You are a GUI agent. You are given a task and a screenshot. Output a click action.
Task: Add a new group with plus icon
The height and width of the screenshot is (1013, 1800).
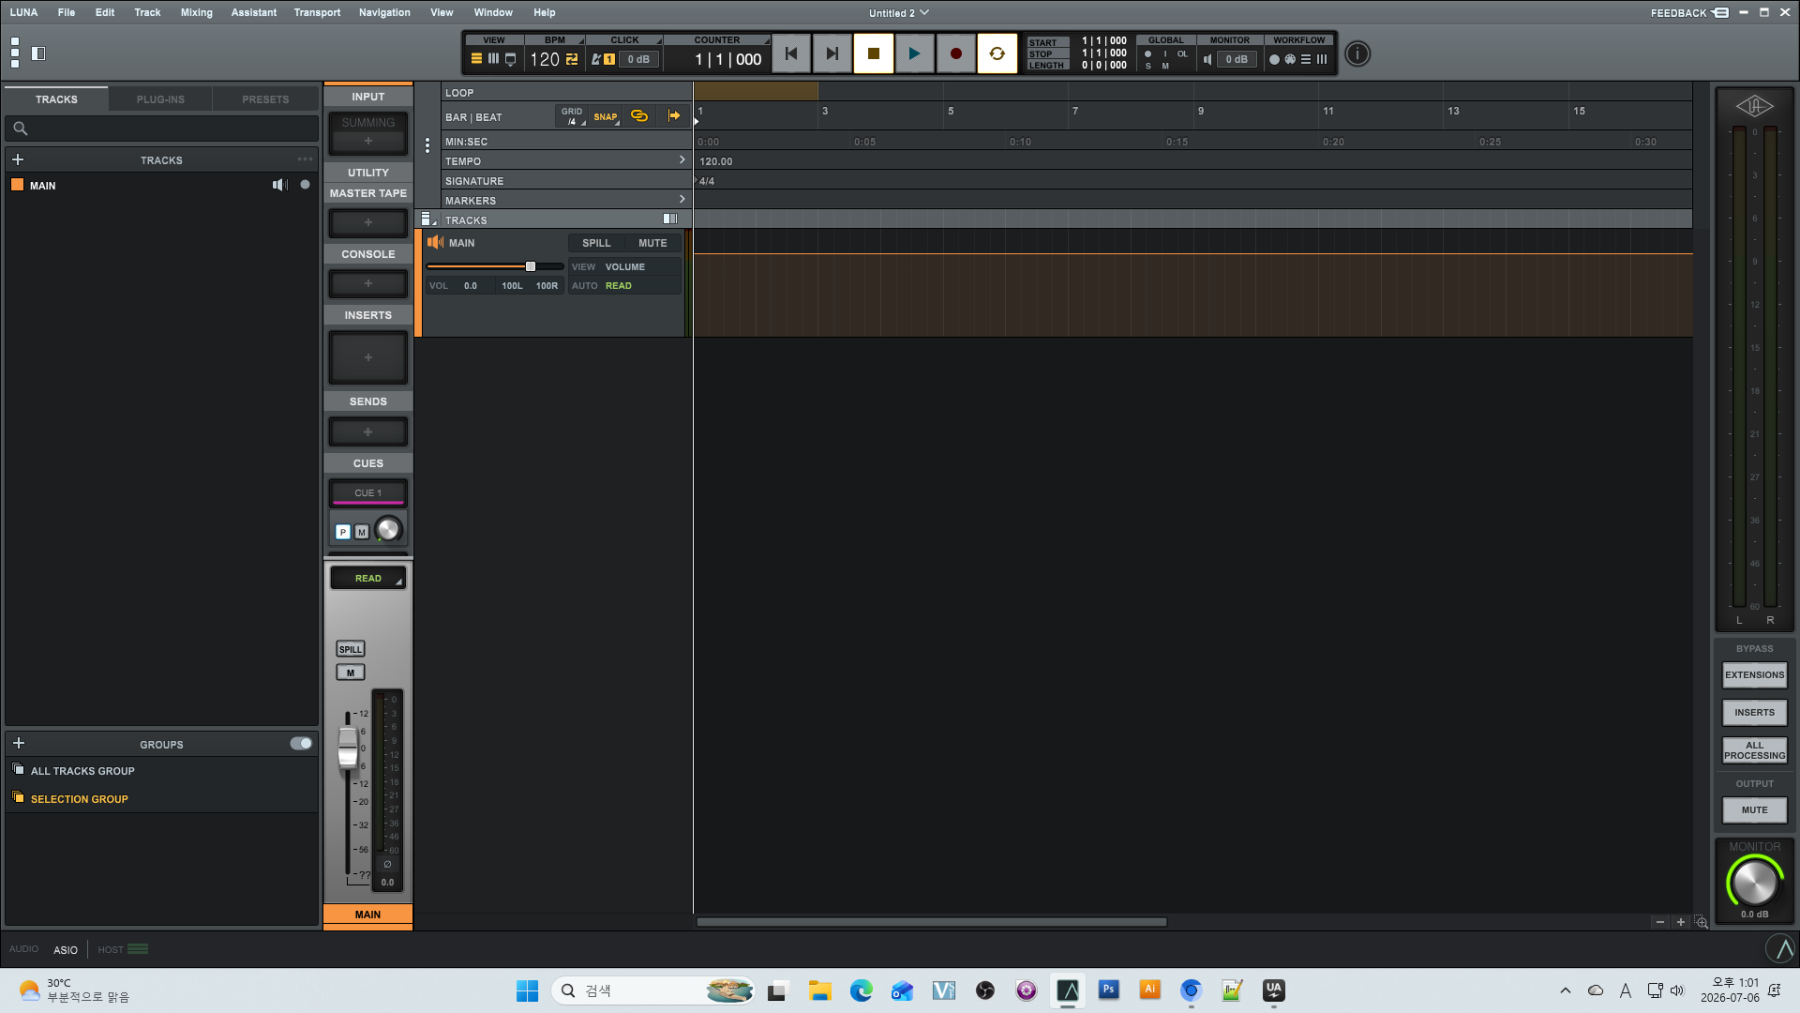[18, 743]
